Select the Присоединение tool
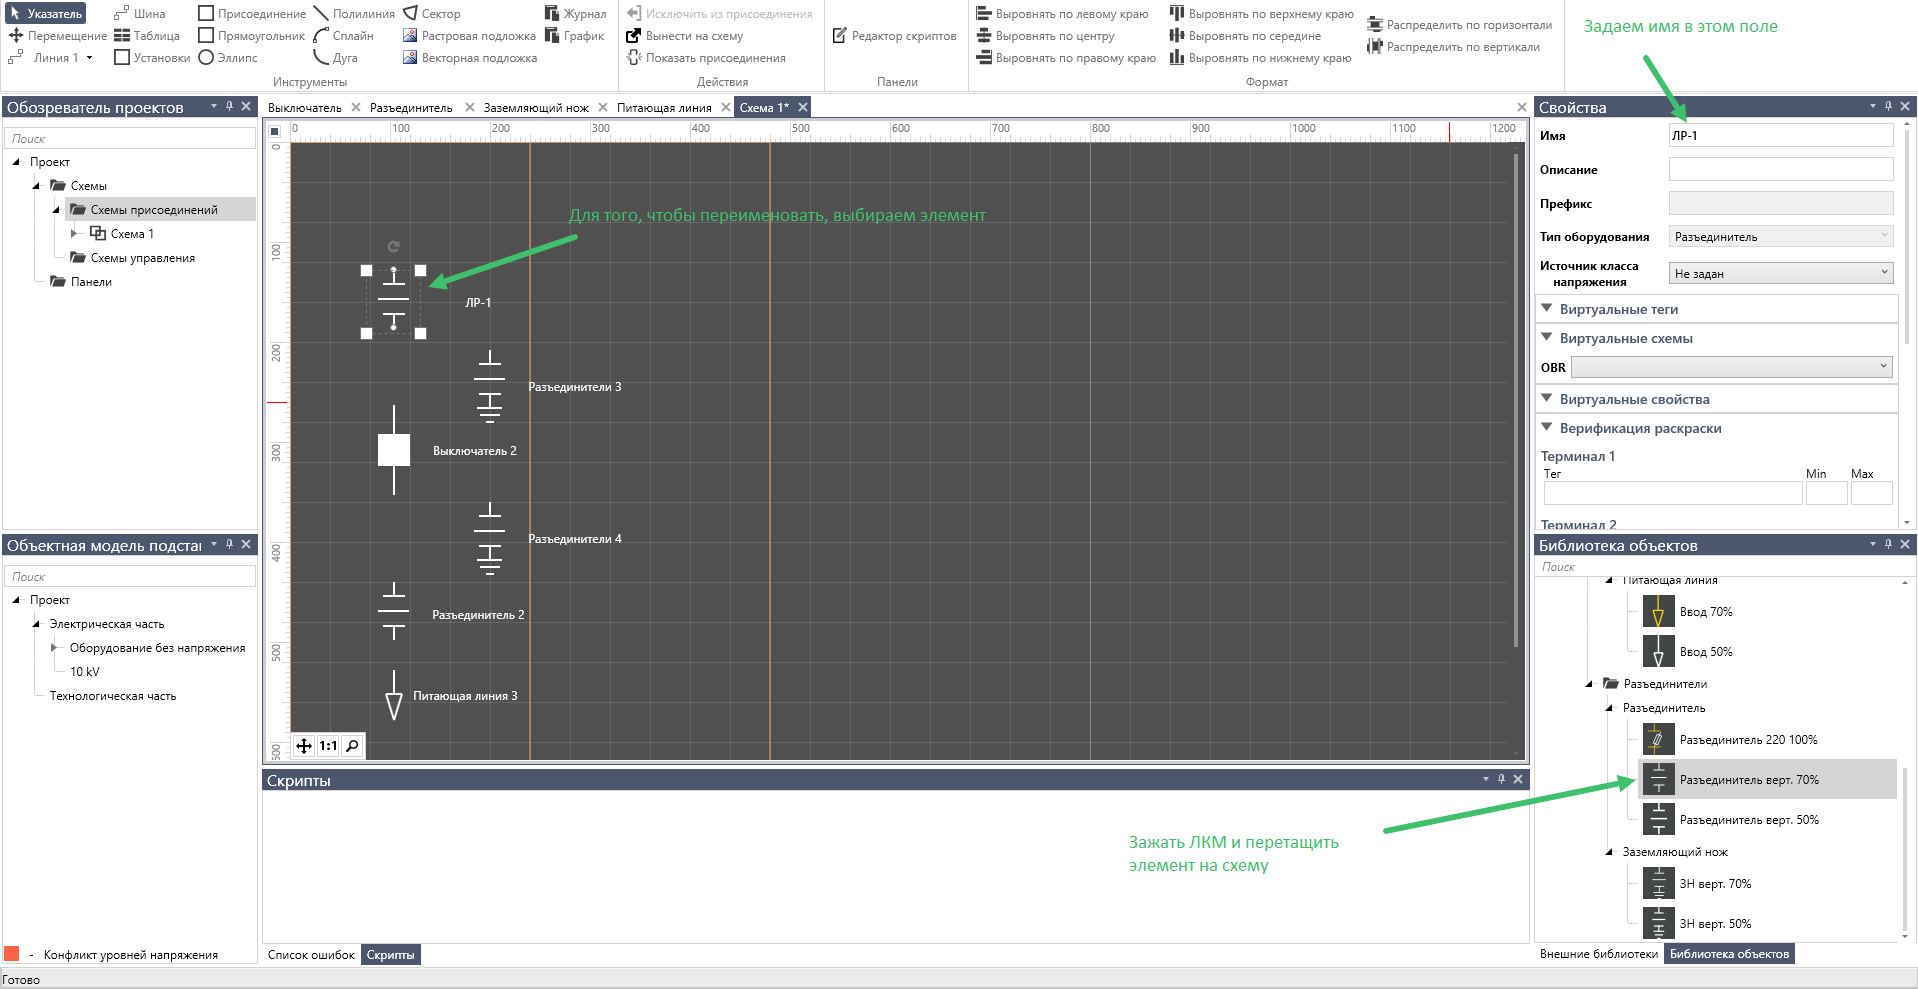Screen dimensions: 1918x989 252,14
